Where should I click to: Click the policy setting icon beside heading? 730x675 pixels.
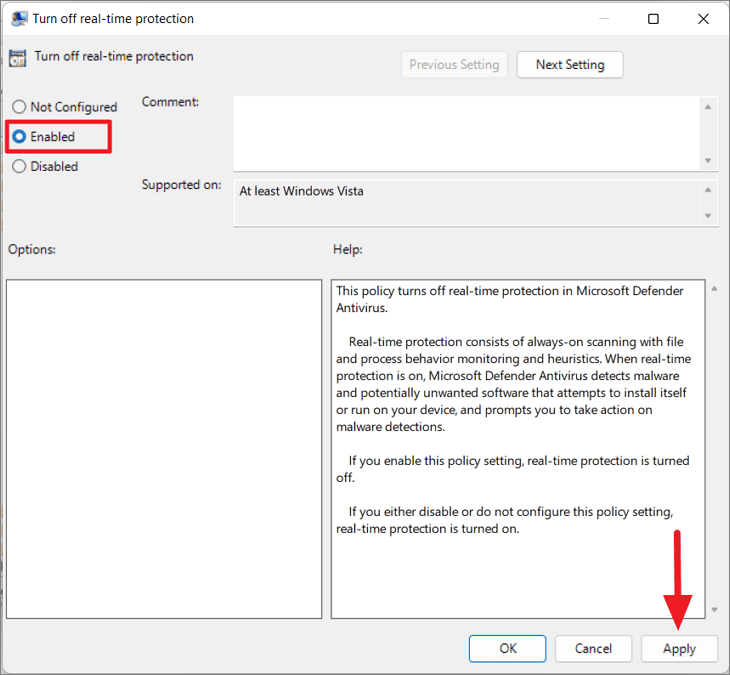pyautogui.click(x=18, y=58)
